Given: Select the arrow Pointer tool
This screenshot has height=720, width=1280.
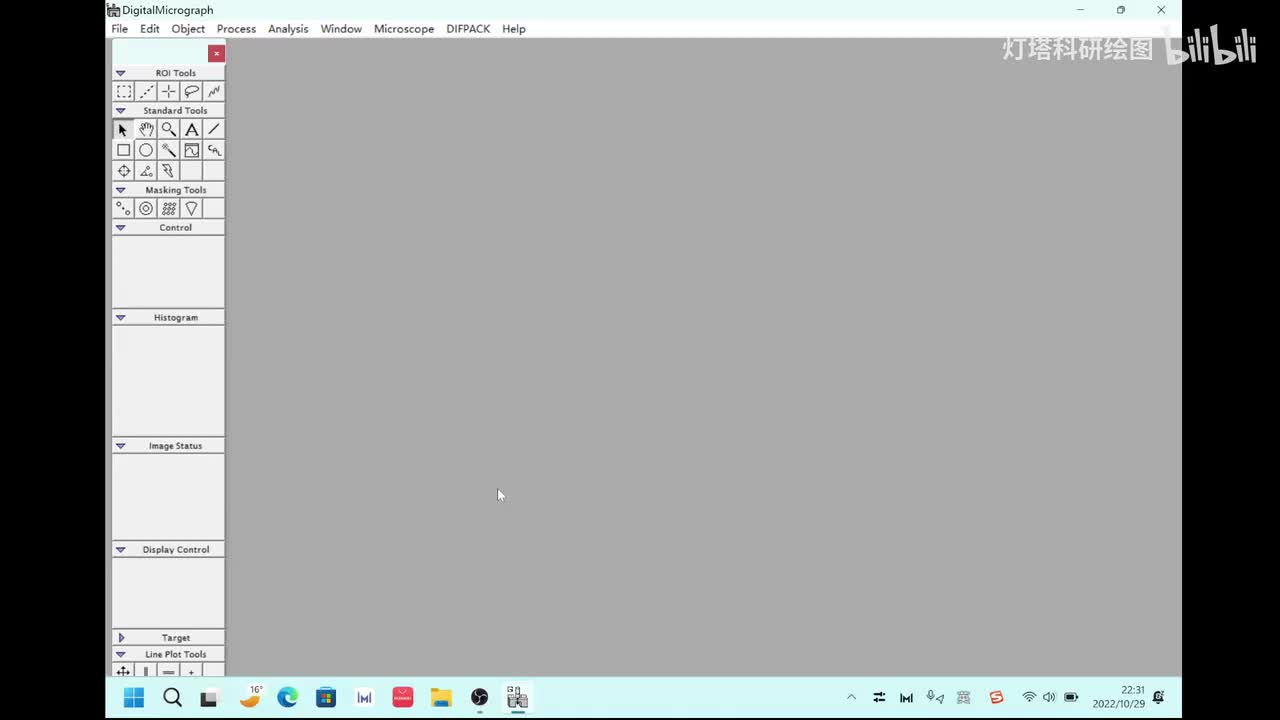Looking at the screenshot, I should pos(124,129).
